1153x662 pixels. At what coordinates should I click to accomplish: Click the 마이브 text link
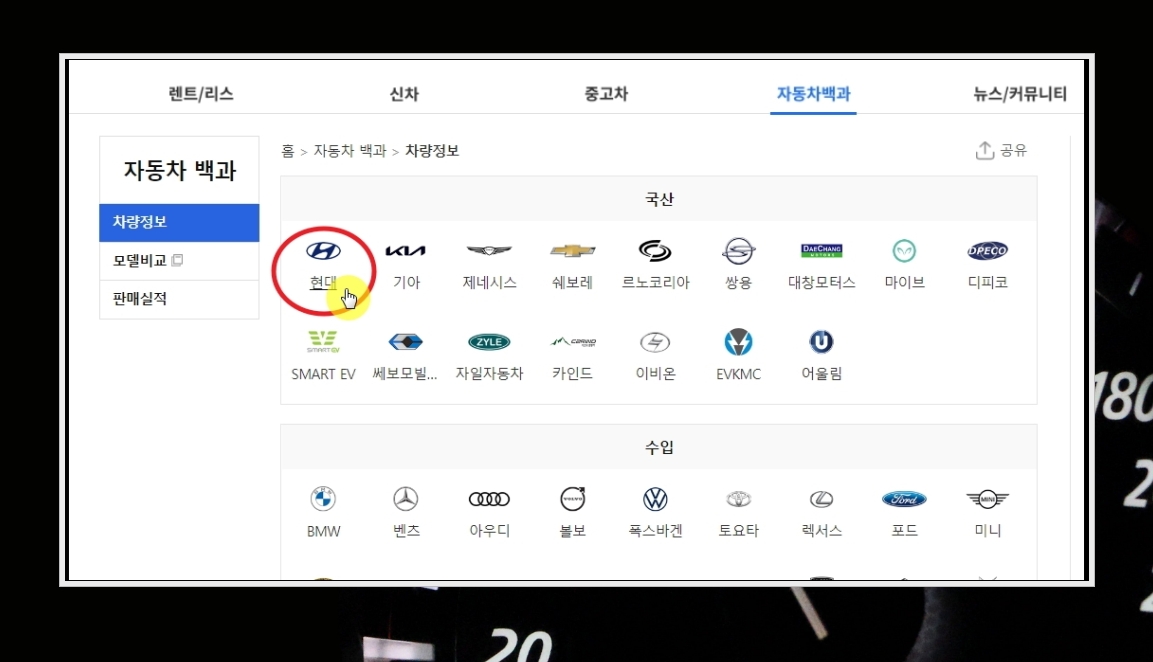tap(904, 282)
